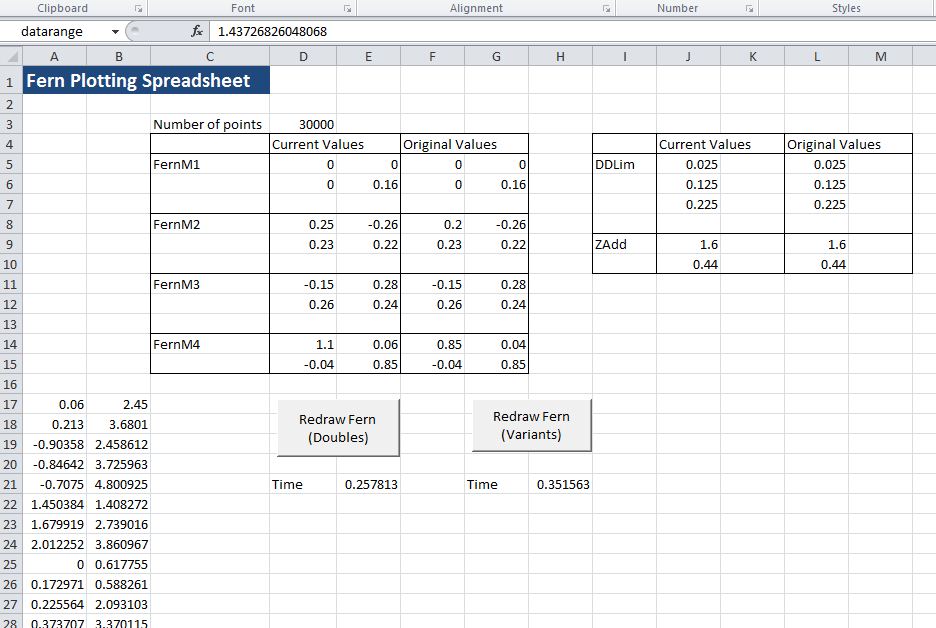Image resolution: width=936 pixels, height=628 pixels.
Task: Click the Fern Plotting Spreadsheet title cell
Action: click(x=146, y=81)
